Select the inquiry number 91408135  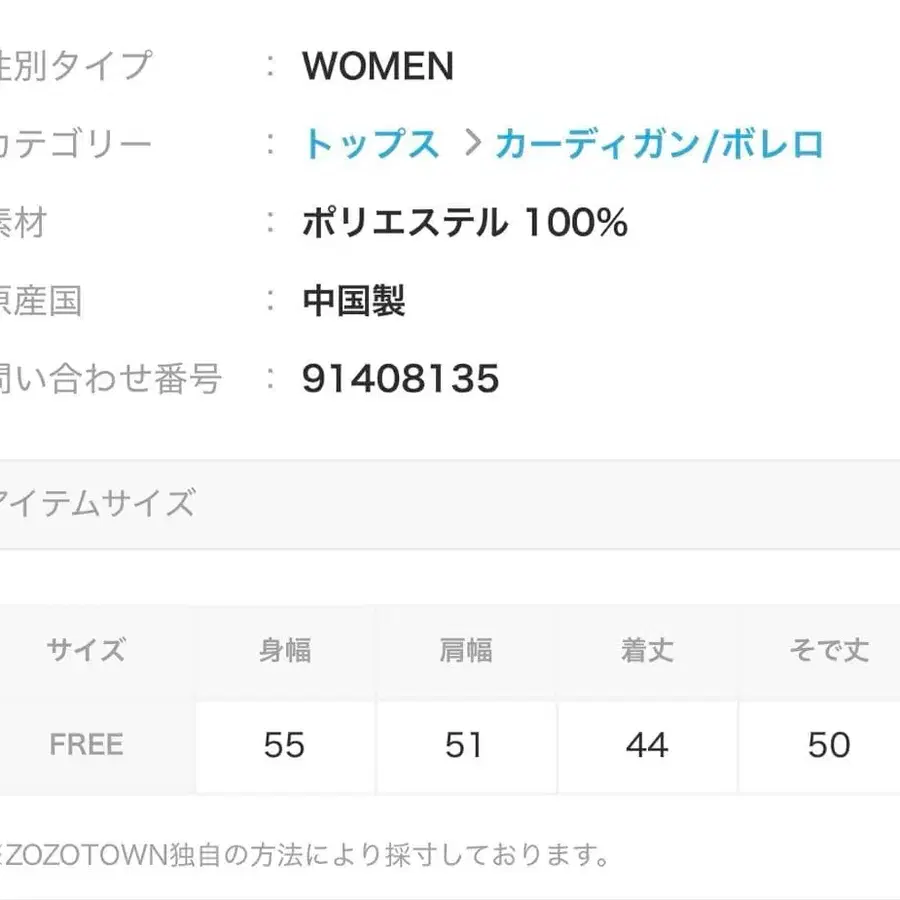400,379
